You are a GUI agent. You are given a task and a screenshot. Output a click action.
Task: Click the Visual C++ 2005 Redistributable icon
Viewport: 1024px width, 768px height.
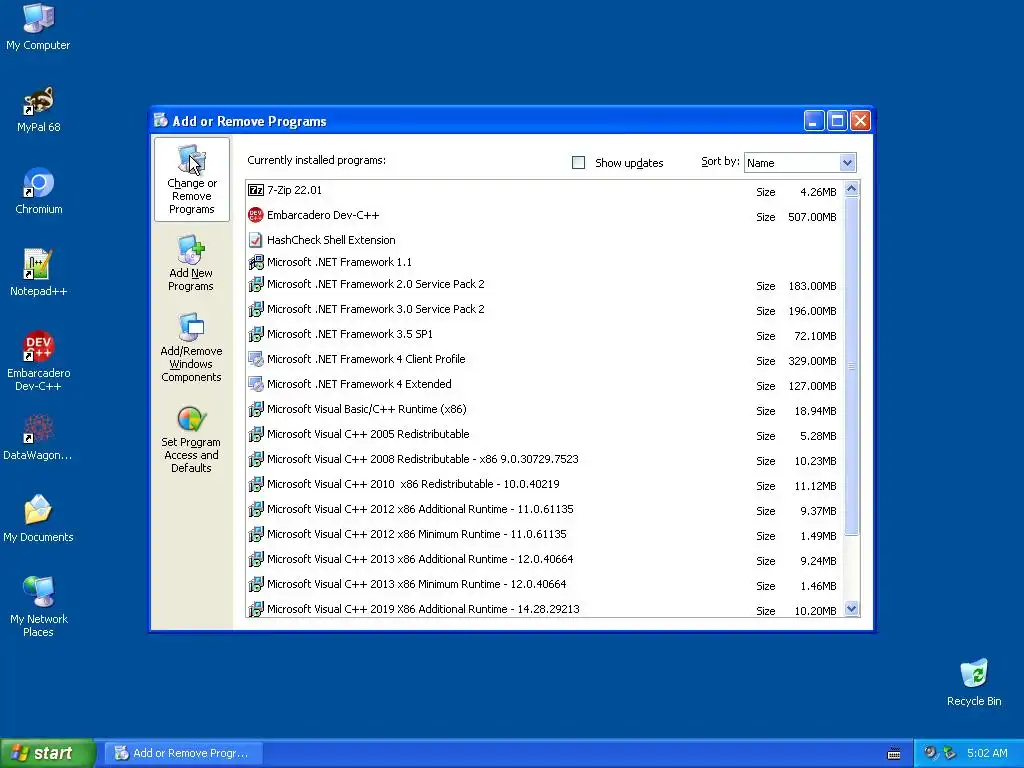click(256, 434)
